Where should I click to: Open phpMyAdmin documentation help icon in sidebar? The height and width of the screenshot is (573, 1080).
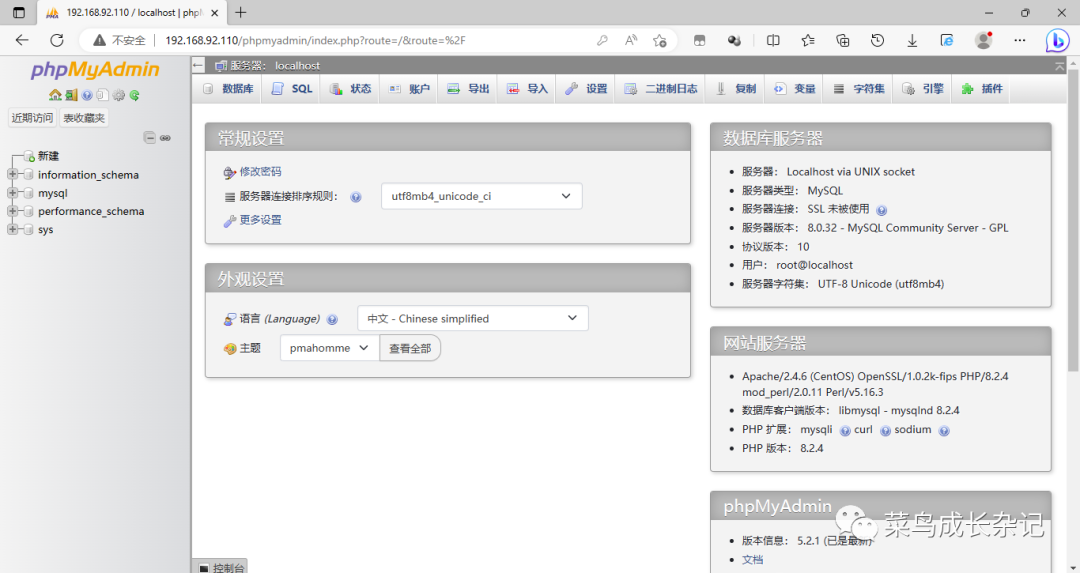coord(87,95)
